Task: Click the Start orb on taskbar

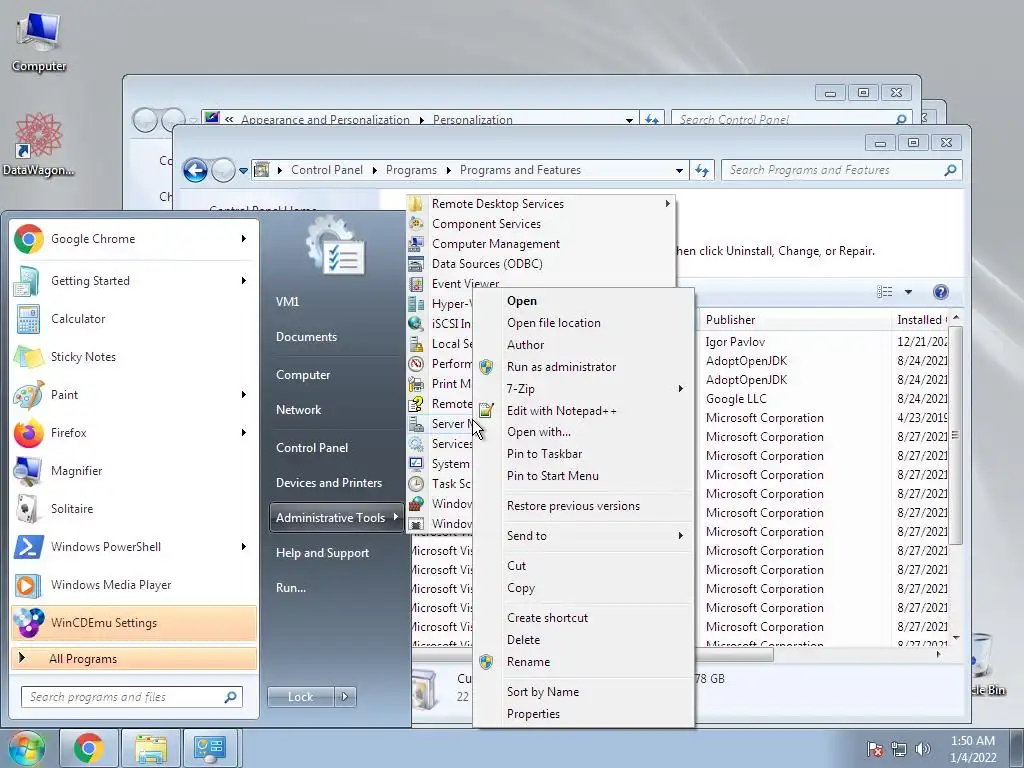Action: point(25,748)
